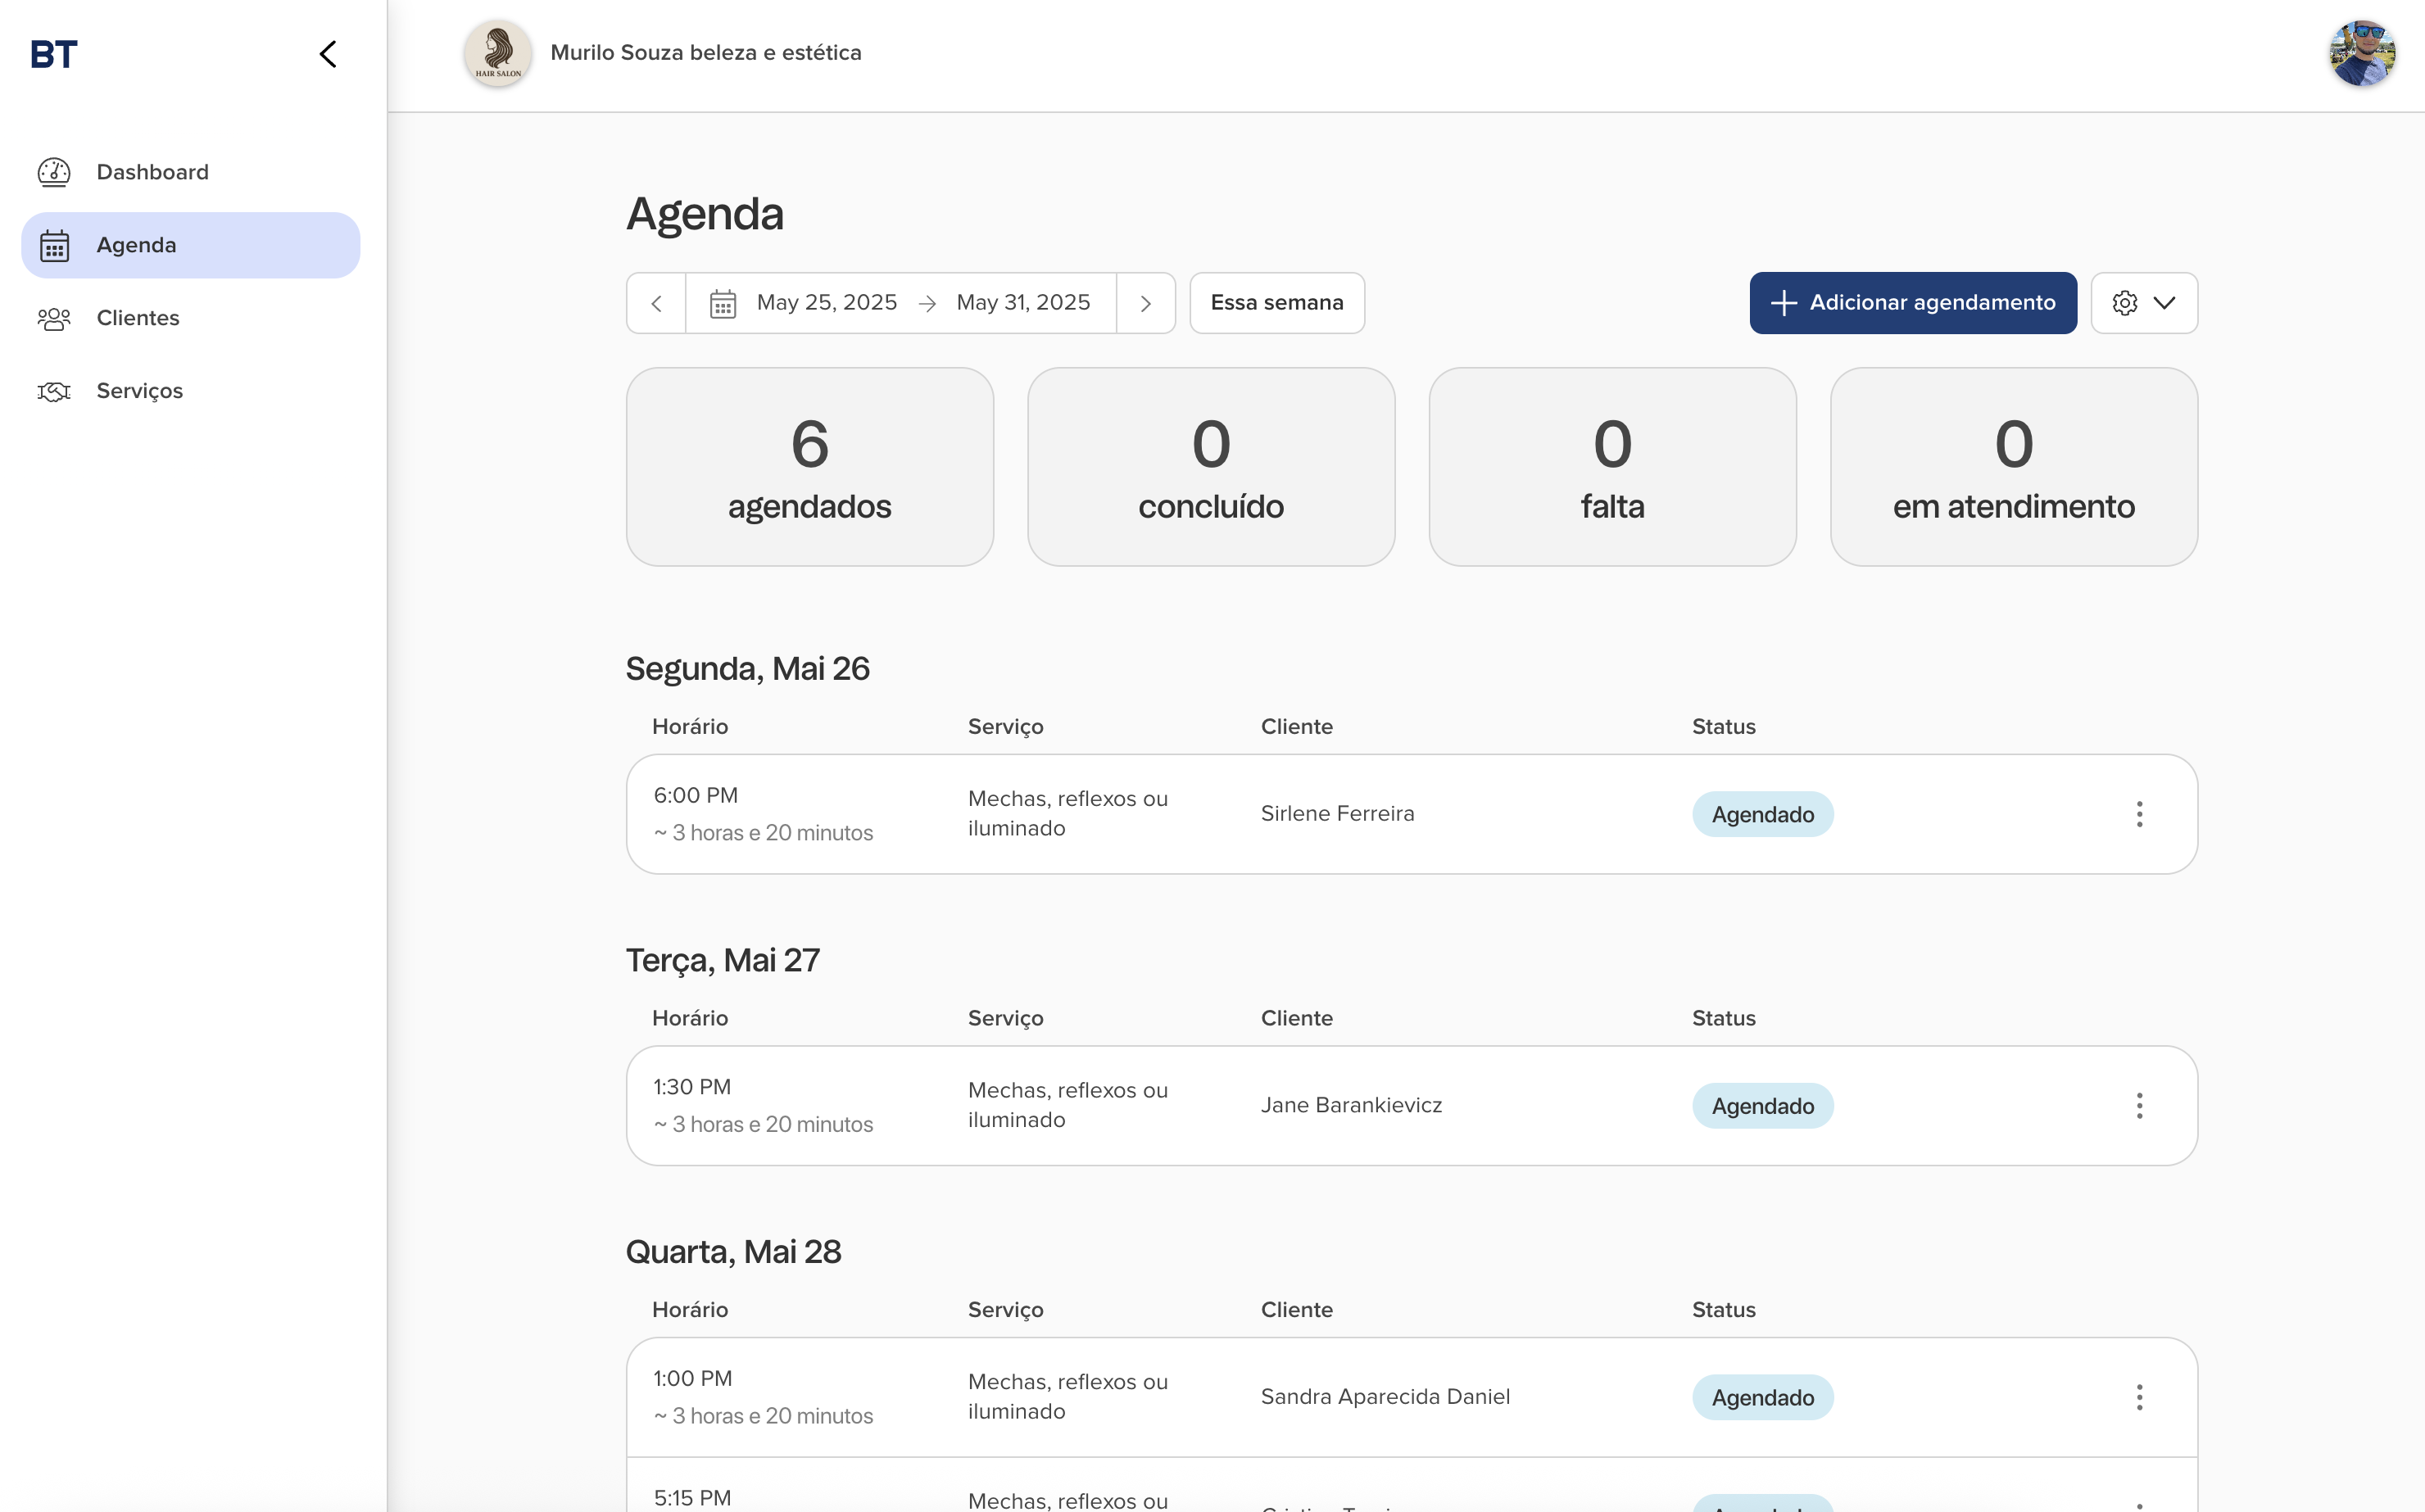Click Murilo Souza beleza e estética title

click(705, 53)
